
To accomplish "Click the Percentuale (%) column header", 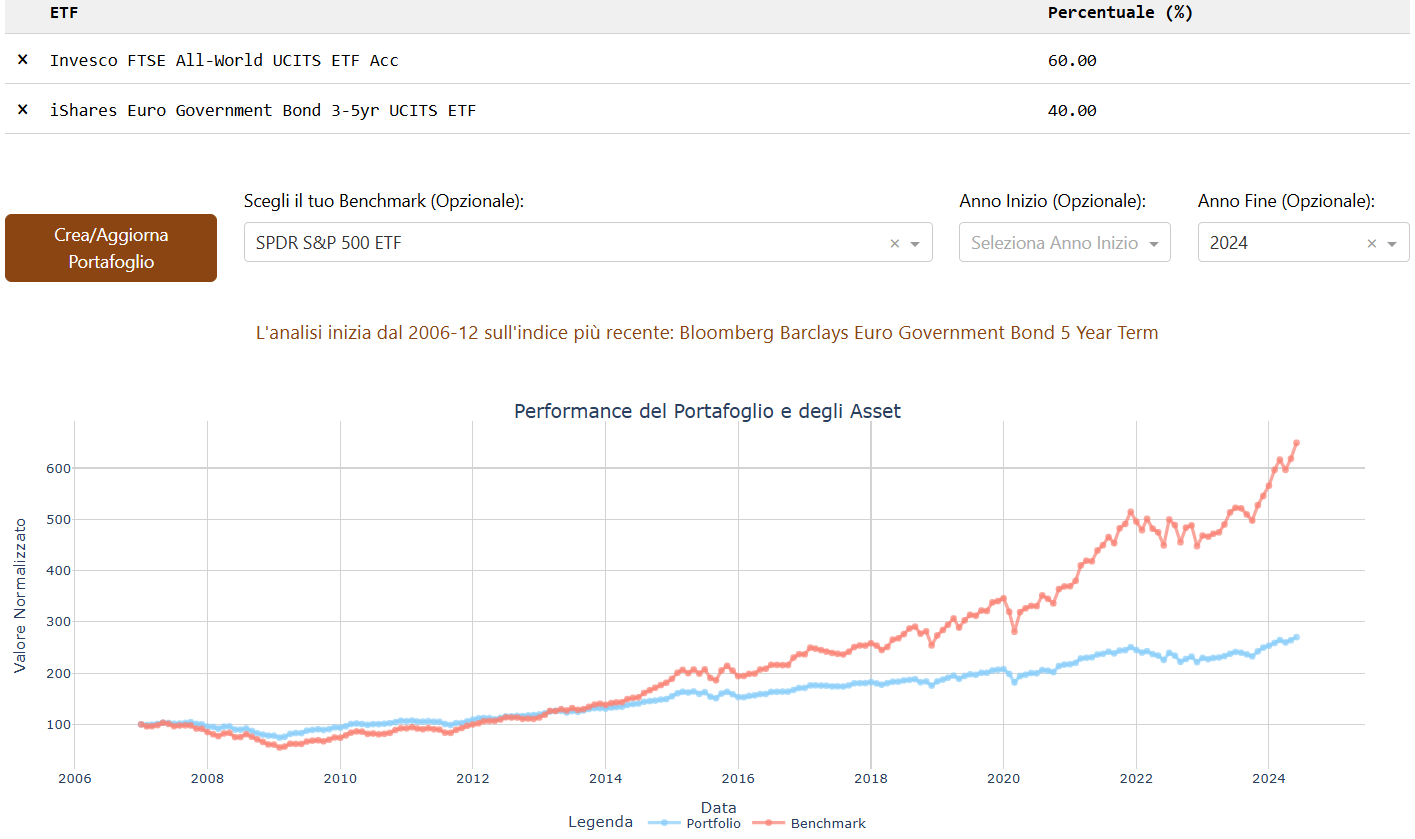I will point(1120,13).
